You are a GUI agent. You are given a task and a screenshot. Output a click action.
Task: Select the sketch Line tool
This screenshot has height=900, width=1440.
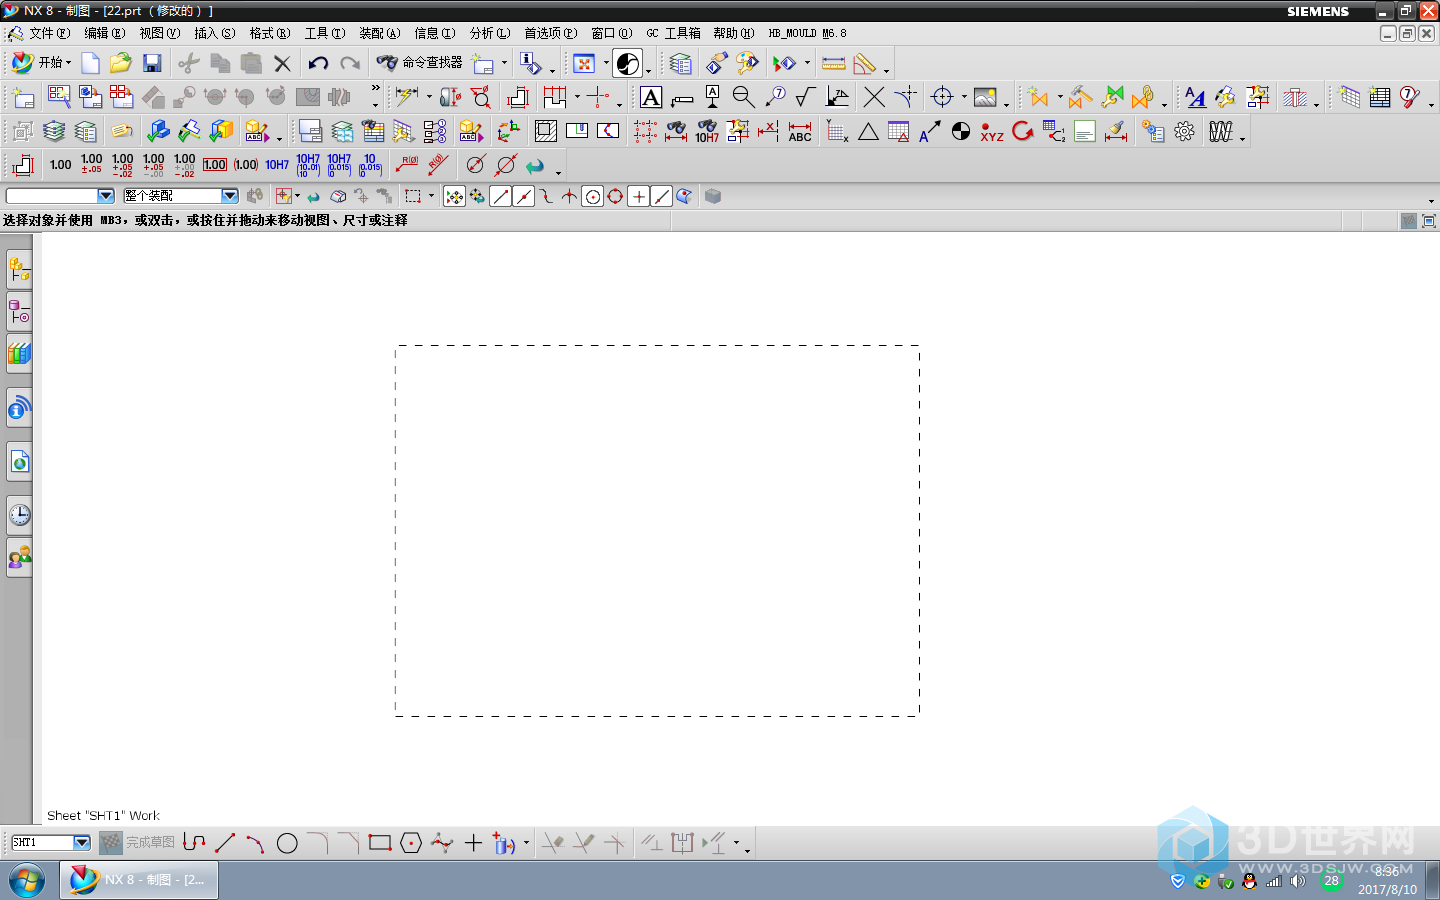pyautogui.click(x=225, y=843)
